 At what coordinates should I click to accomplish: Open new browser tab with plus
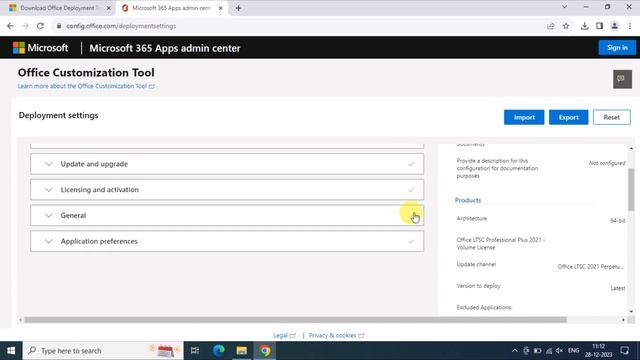(x=238, y=8)
